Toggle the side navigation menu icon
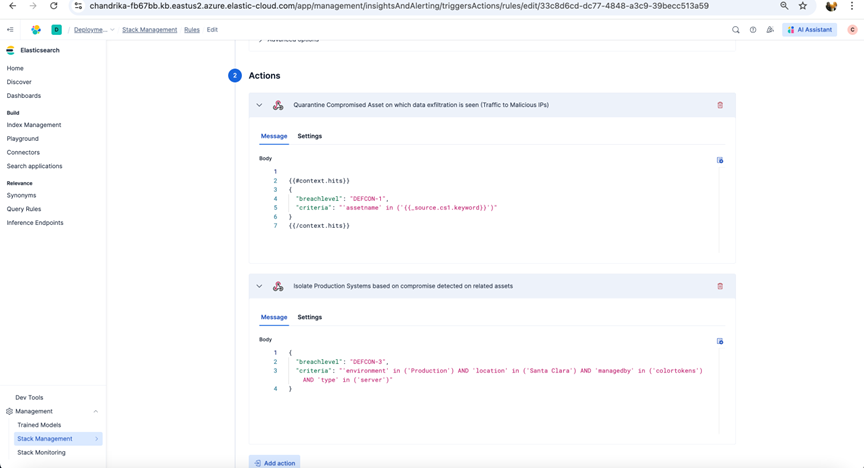Image resolution: width=864 pixels, height=468 pixels. pos(11,30)
